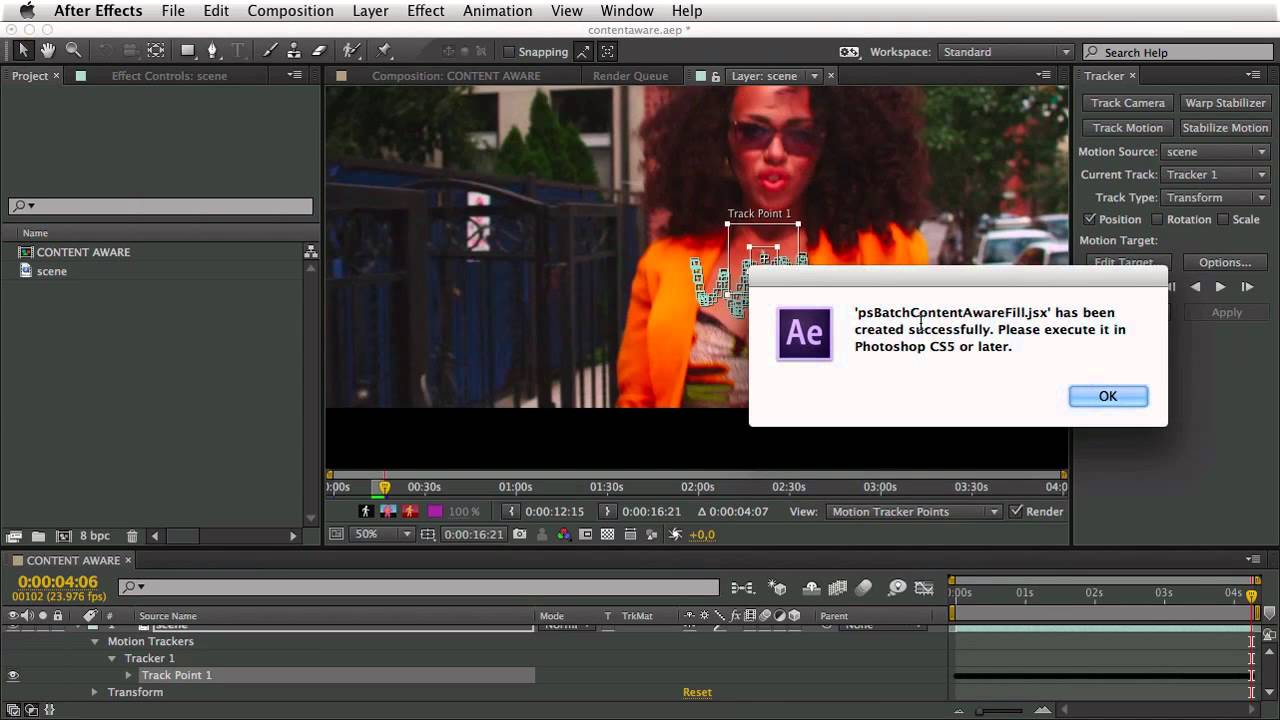Select the Puppet Pin tool

coord(383,50)
